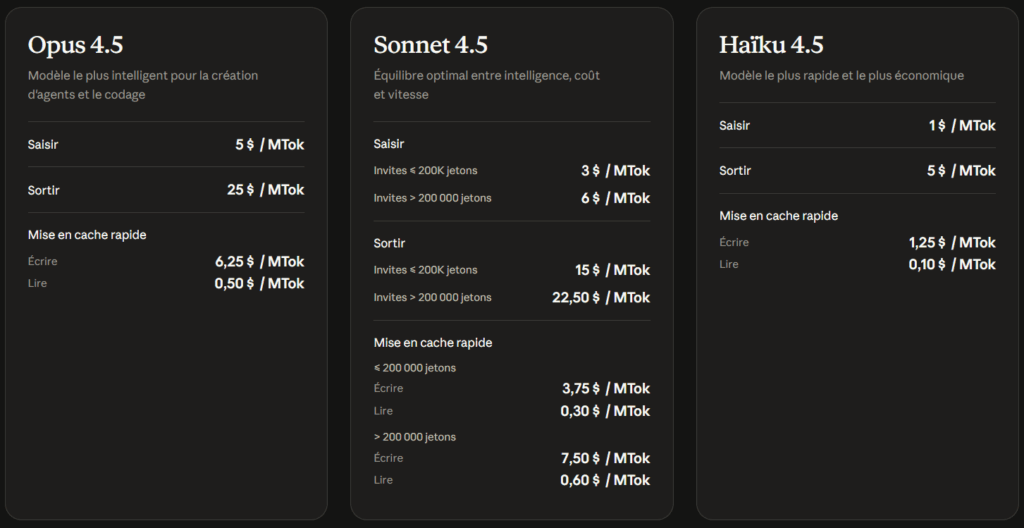Select the 'Invites > 200 000 jetons' row priced 6 $
This screenshot has width=1024, height=528.
coord(432,198)
